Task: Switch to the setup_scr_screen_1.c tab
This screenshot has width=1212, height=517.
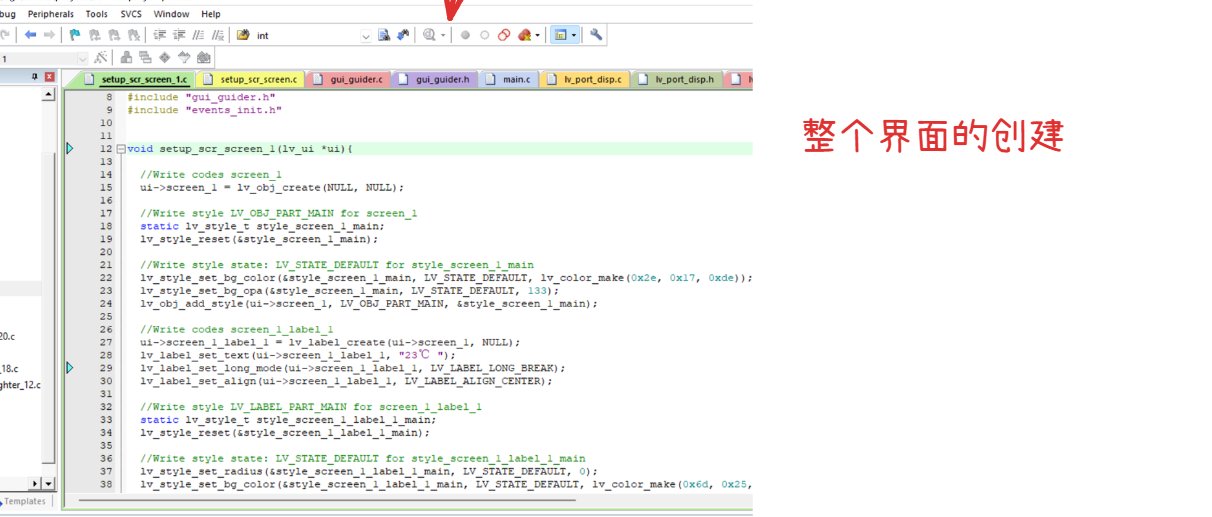Action: (x=137, y=79)
